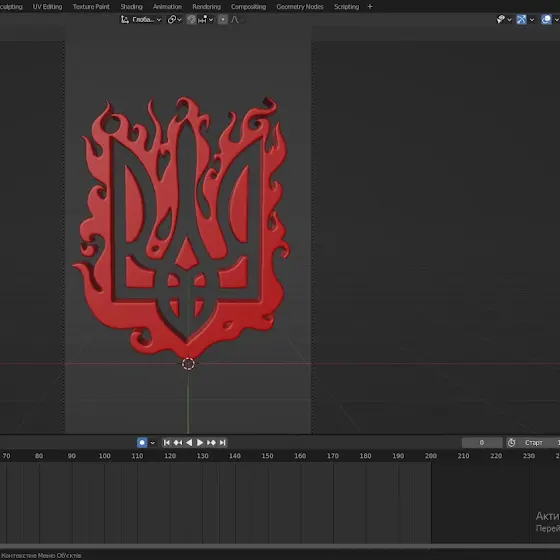Click frame 120 on the timeline ruler
Image resolution: width=560 pixels, height=560 pixels.
170,456
